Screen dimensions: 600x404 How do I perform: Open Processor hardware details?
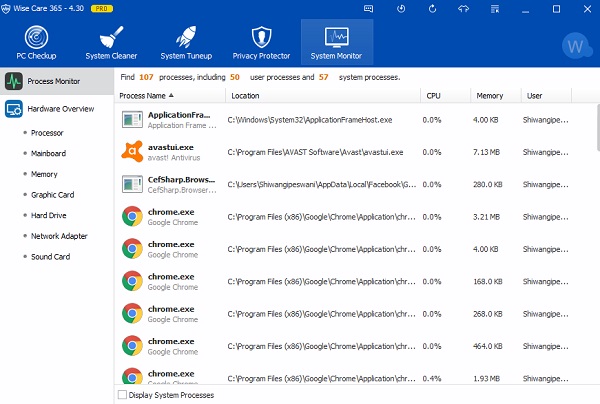pyautogui.click(x=47, y=133)
